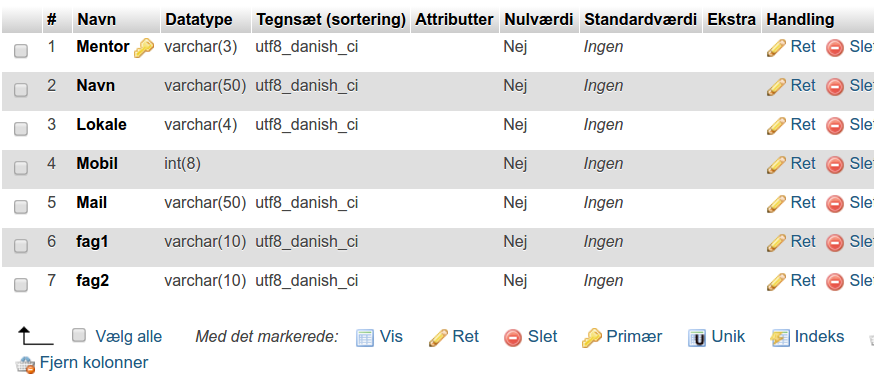Image resolution: width=874 pixels, height=380 pixels.
Task: Click the red delete icon in Navn row
Action: pos(834,87)
